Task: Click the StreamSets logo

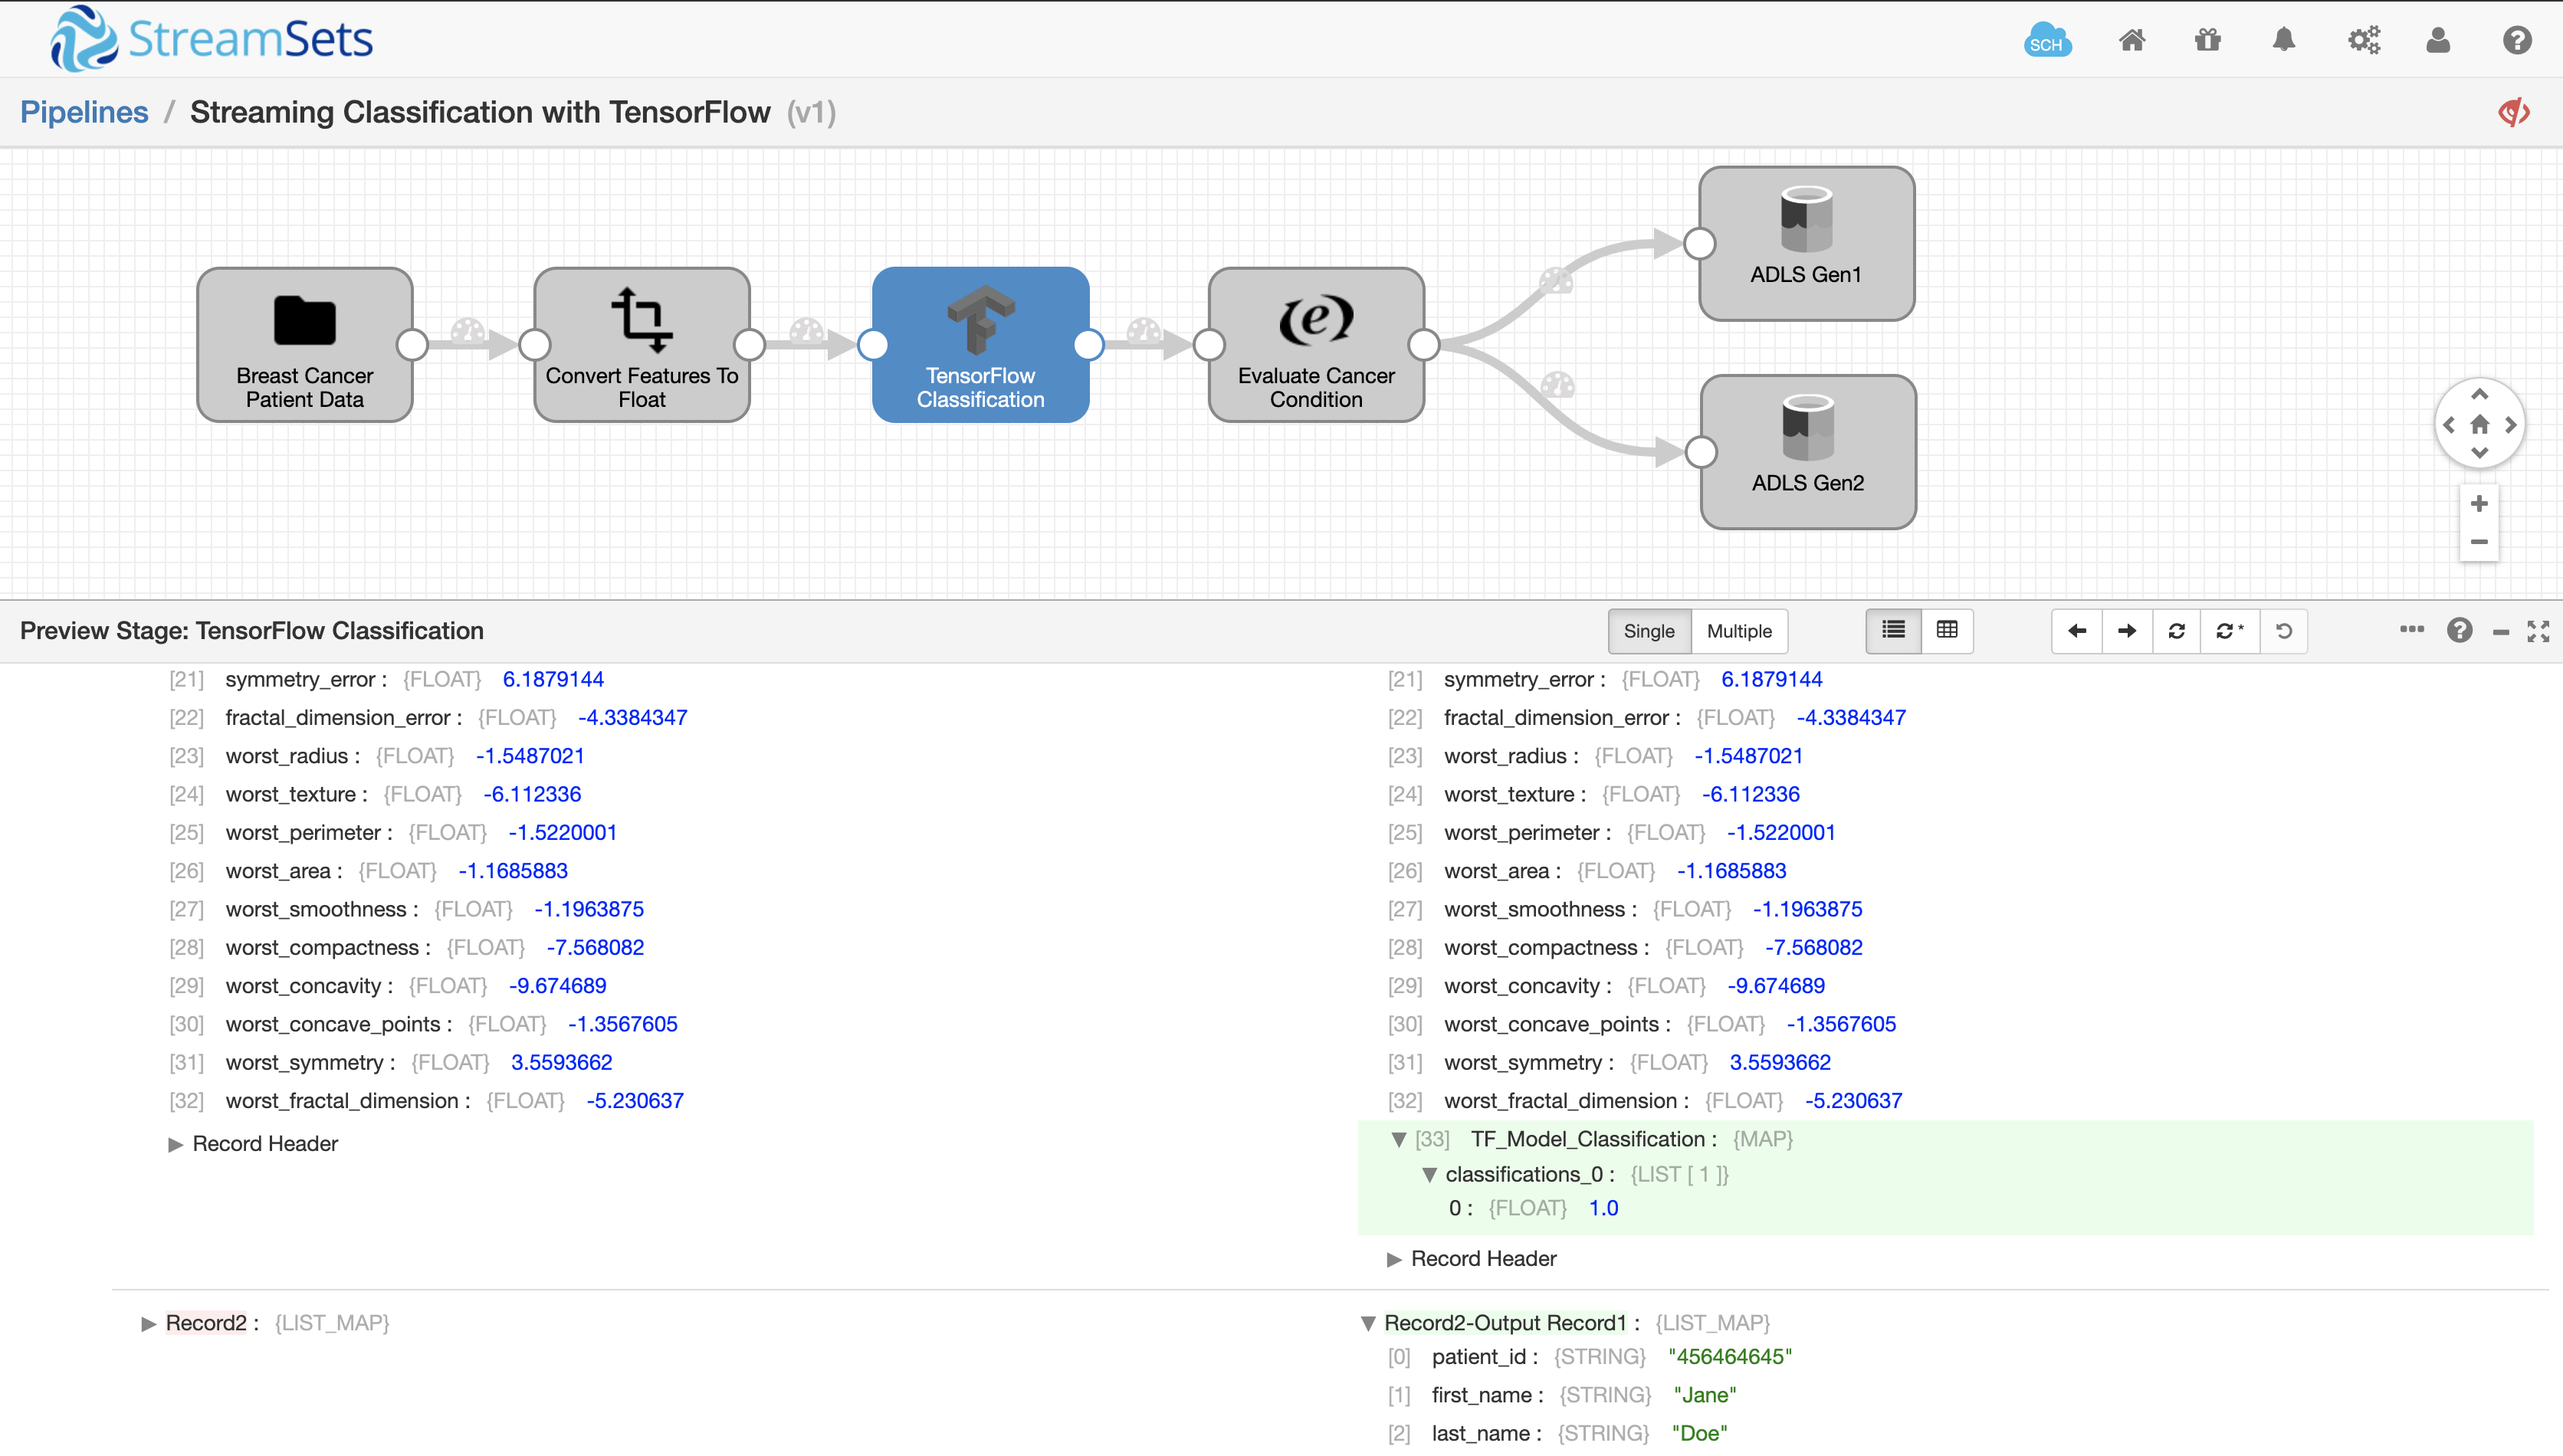Action: [x=212, y=39]
